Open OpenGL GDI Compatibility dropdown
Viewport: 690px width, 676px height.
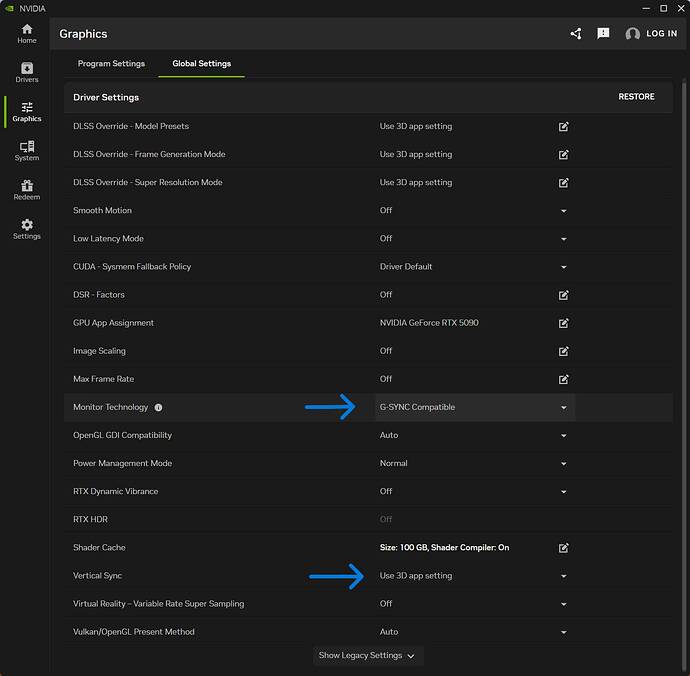(563, 436)
